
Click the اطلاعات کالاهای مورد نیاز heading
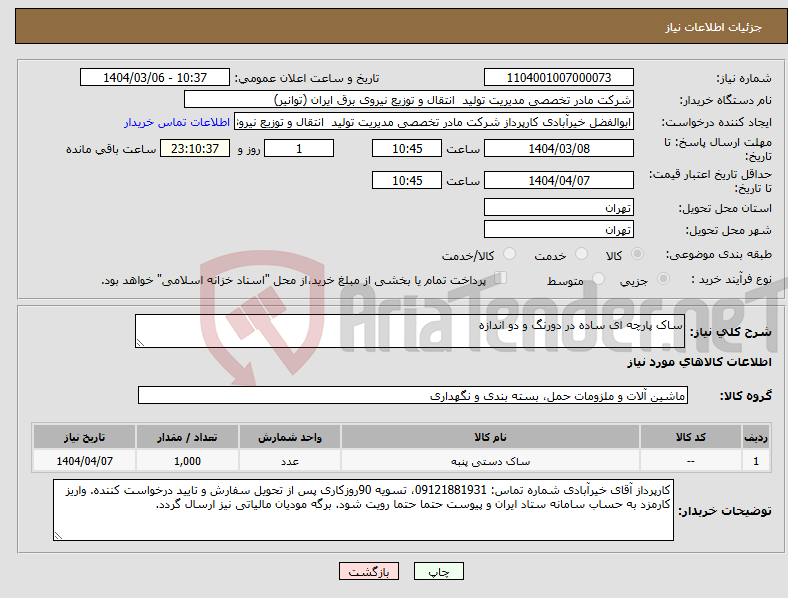click(x=699, y=362)
